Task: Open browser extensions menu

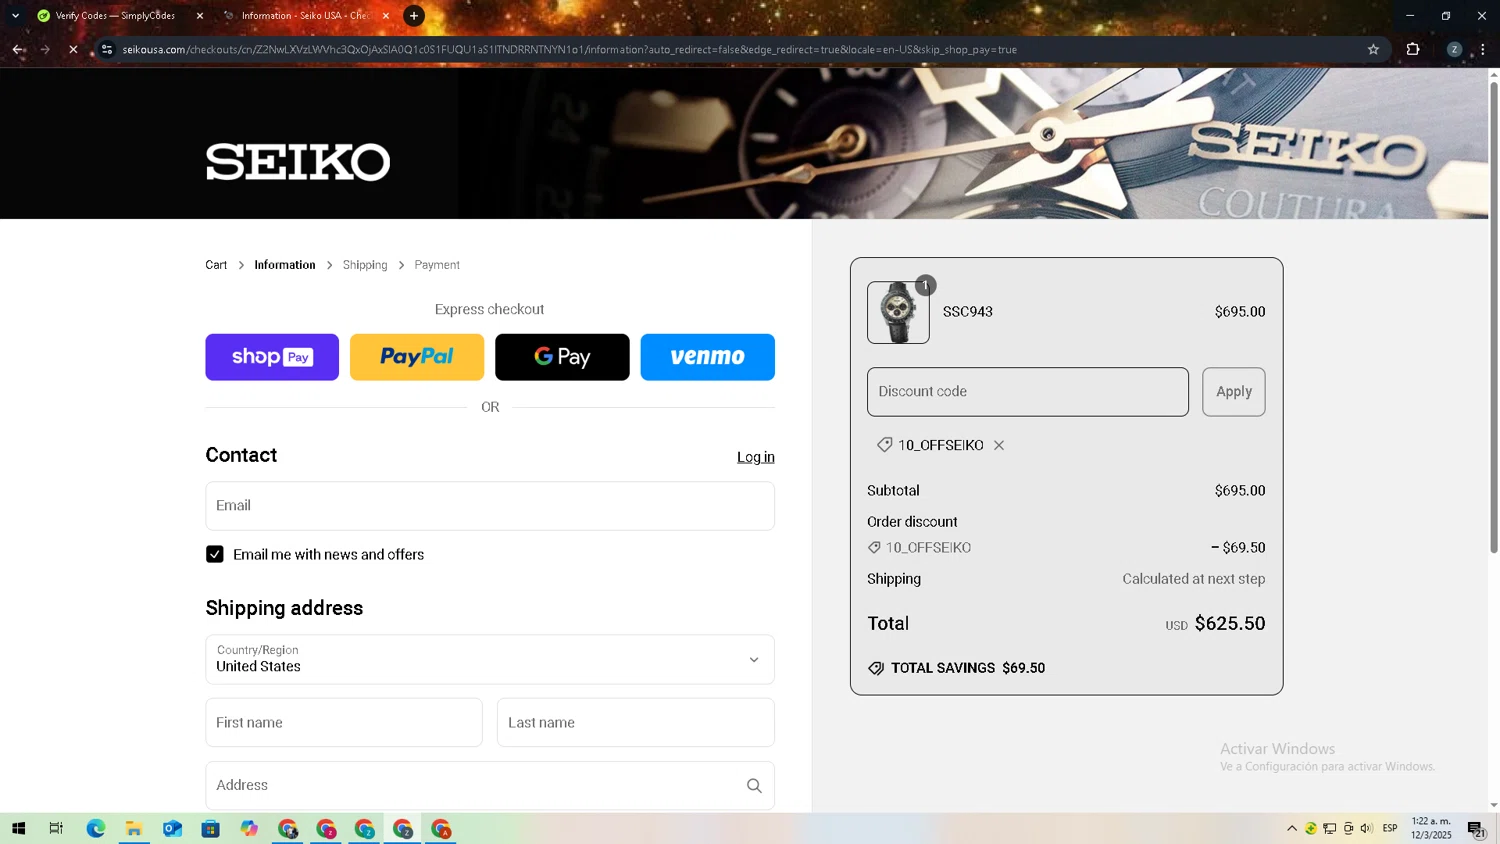Action: (x=1413, y=49)
